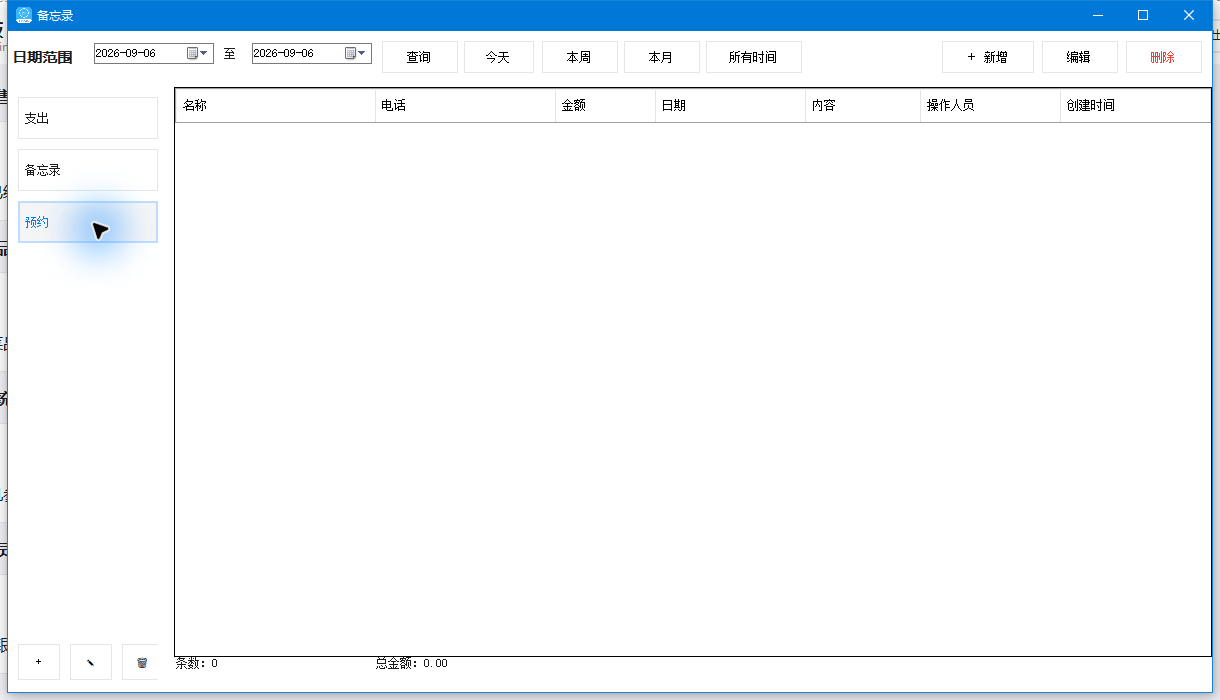This screenshot has width=1220, height=700.
Task: Select the 备忘录 category in the sidebar
Action: pyautogui.click(x=88, y=170)
